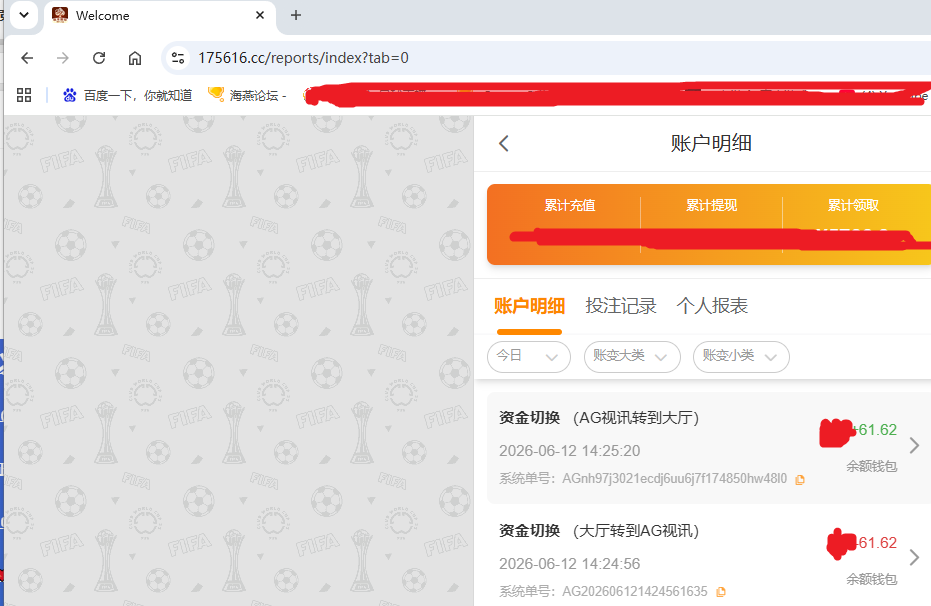Close the Welcome tab
The height and width of the screenshot is (606, 931).
point(259,15)
